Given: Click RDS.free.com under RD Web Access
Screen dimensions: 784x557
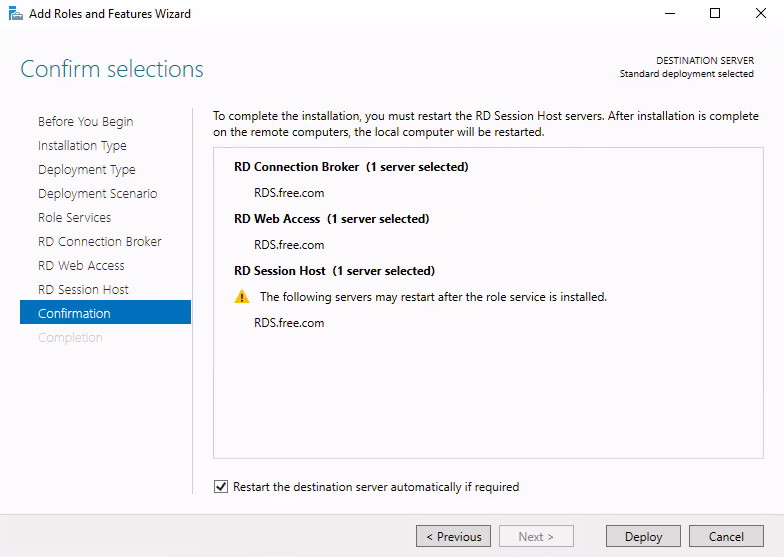Looking at the screenshot, I should 289,244.
